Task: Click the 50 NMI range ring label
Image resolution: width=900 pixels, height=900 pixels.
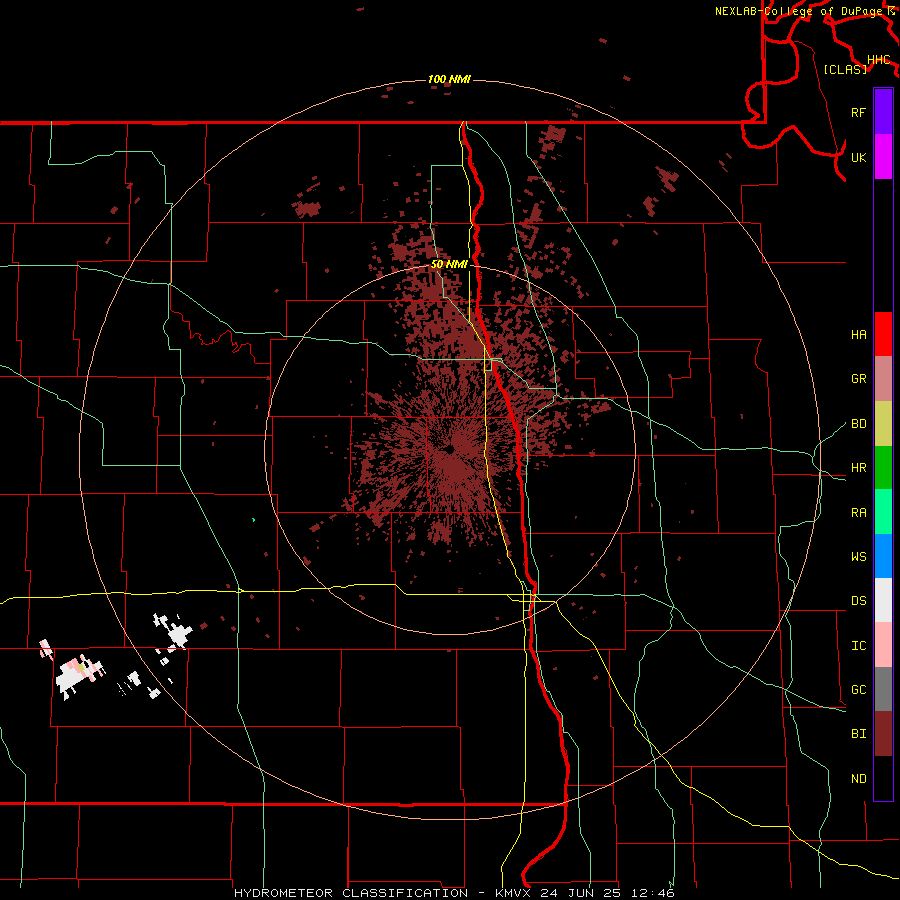Action: [449, 265]
